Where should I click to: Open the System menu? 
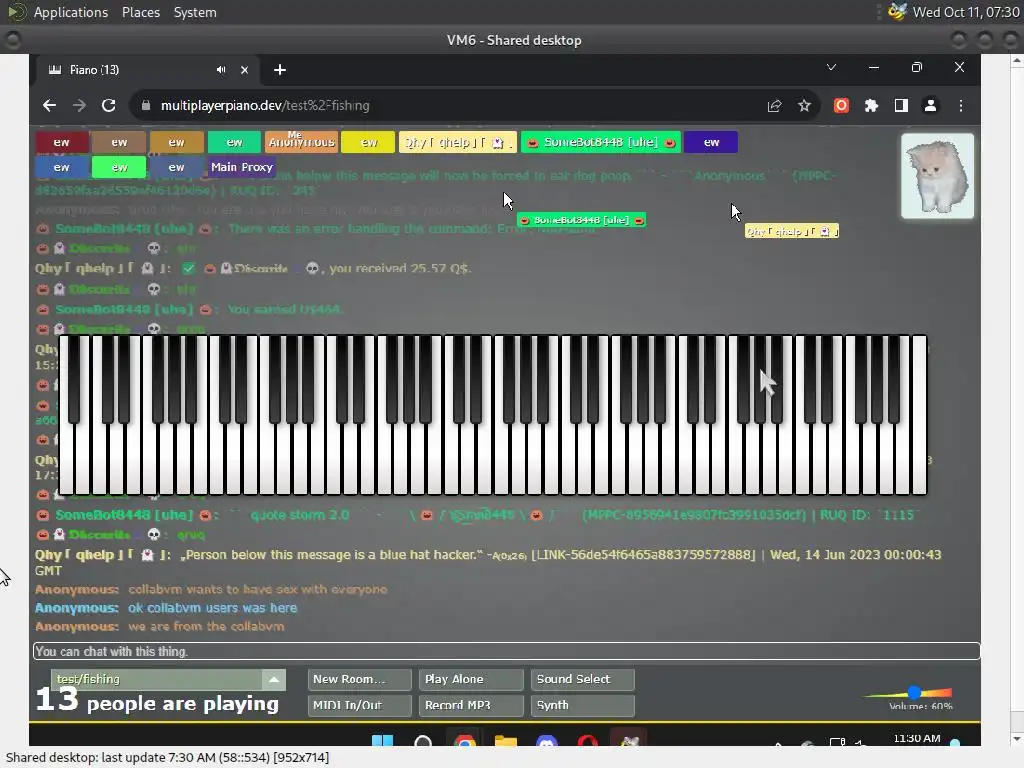pyautogui.click(x=195, y=12)
